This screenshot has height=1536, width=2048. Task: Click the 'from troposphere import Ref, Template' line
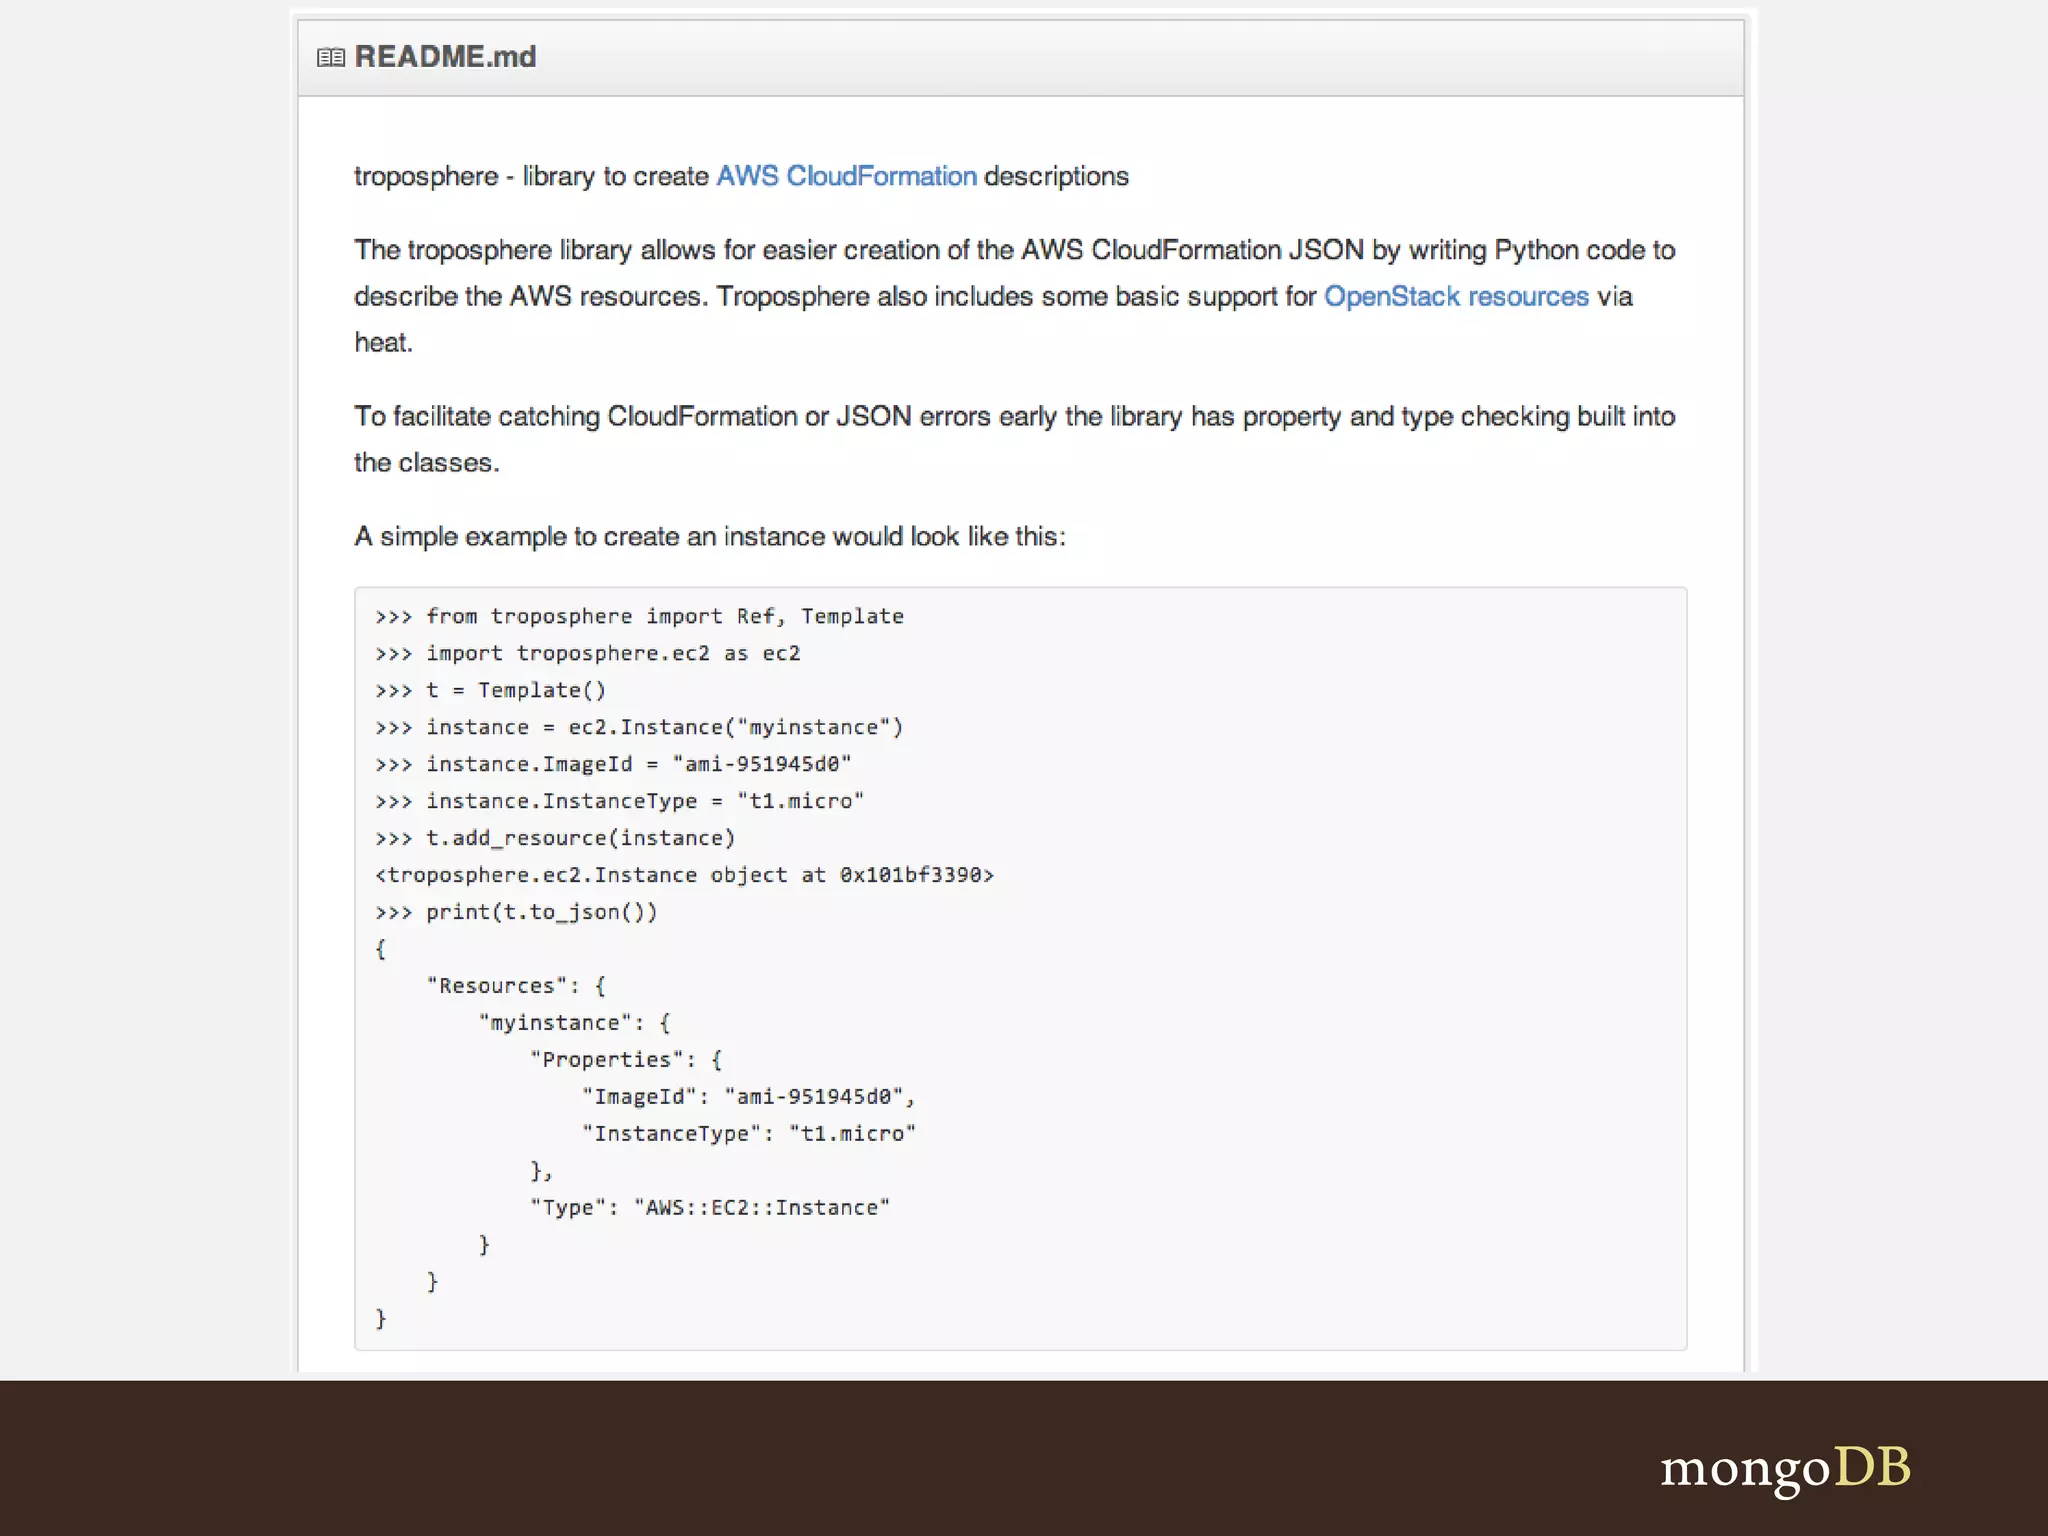click(x=640, y=616)
